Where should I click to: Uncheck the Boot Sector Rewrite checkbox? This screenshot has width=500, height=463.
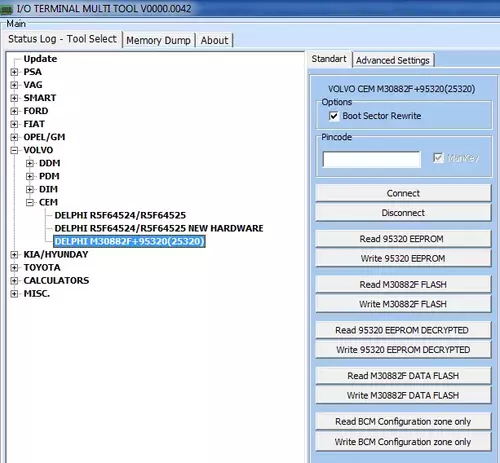(334, 116)
